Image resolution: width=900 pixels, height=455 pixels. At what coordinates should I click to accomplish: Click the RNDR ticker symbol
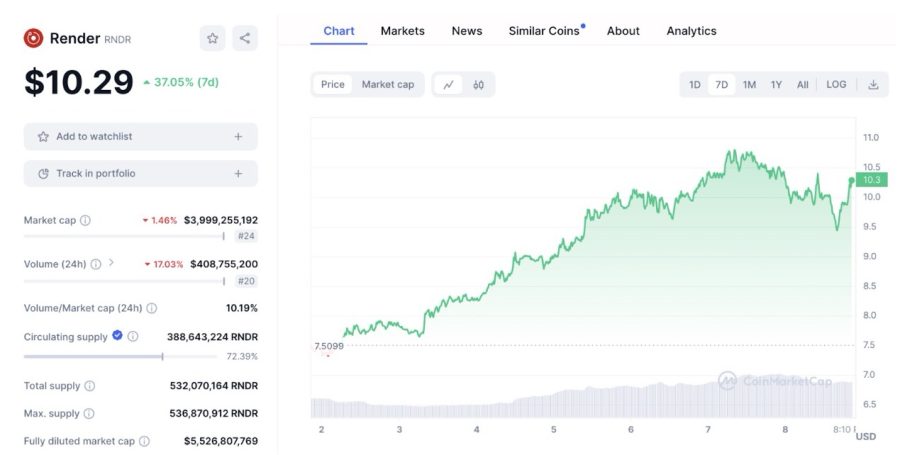[x=118, y=40]
